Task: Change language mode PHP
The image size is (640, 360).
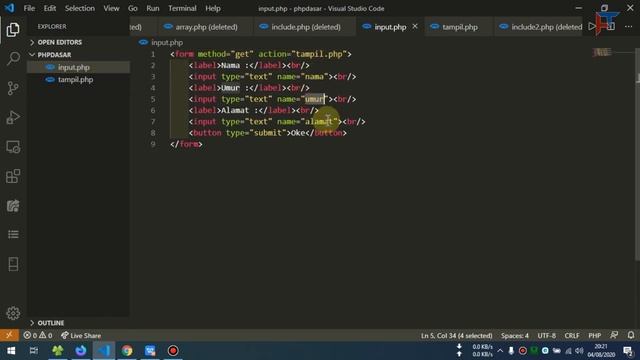Action: point(594,336)
